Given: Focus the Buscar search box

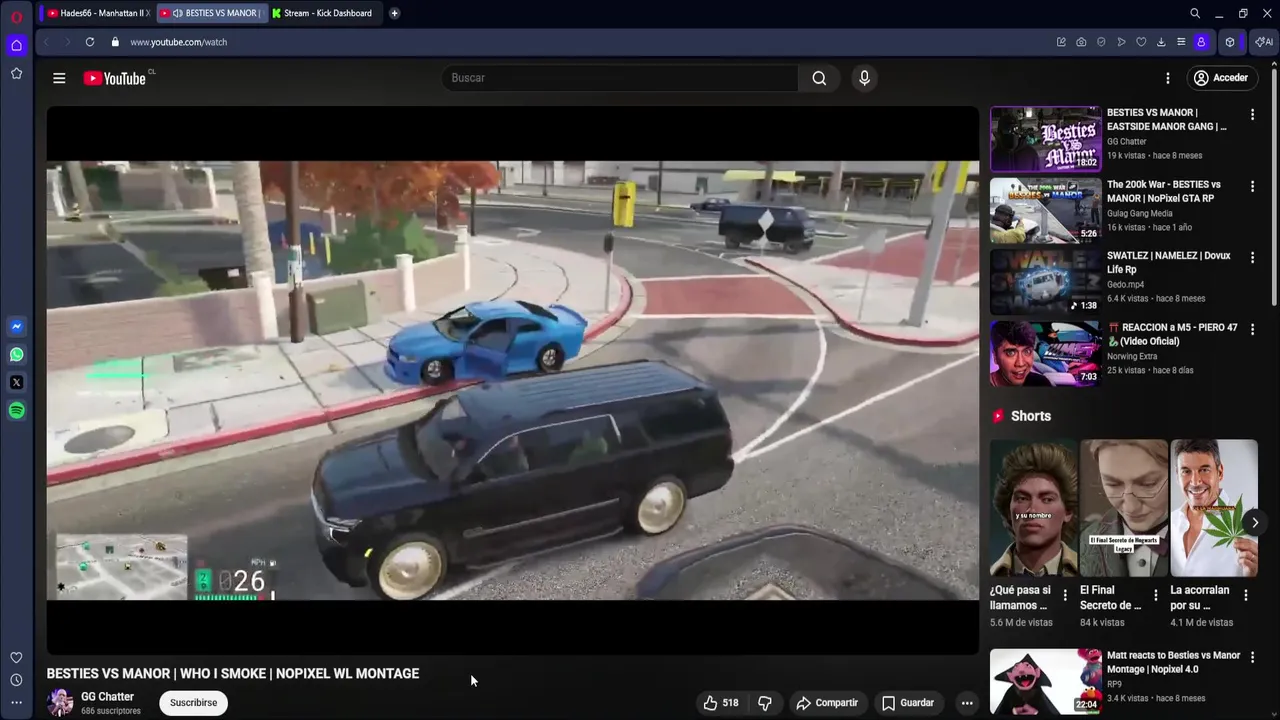Looking at the screenshot, I should pyautogui.click(x=620, y=78).
